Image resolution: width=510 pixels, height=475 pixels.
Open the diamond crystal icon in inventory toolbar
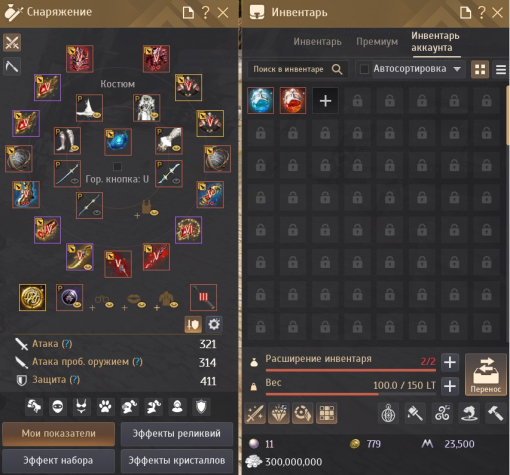coord(279,413)
